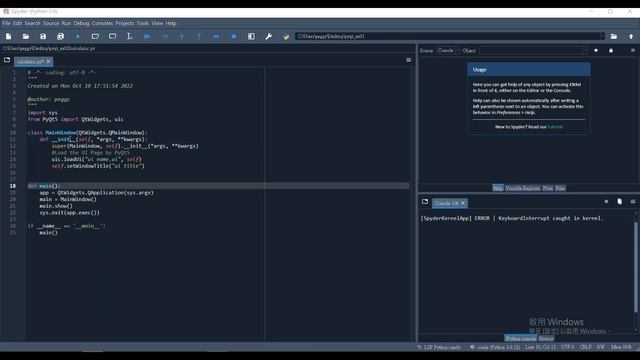Switch to the Files tab
This screenshot has width=640, height=360.
tap(560, 188)
